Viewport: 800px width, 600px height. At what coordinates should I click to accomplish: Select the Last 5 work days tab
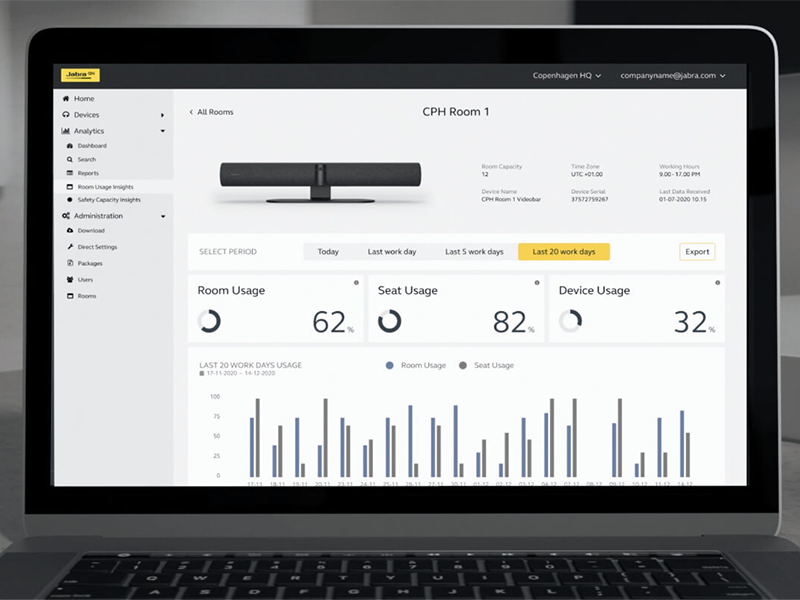[474, 252]
